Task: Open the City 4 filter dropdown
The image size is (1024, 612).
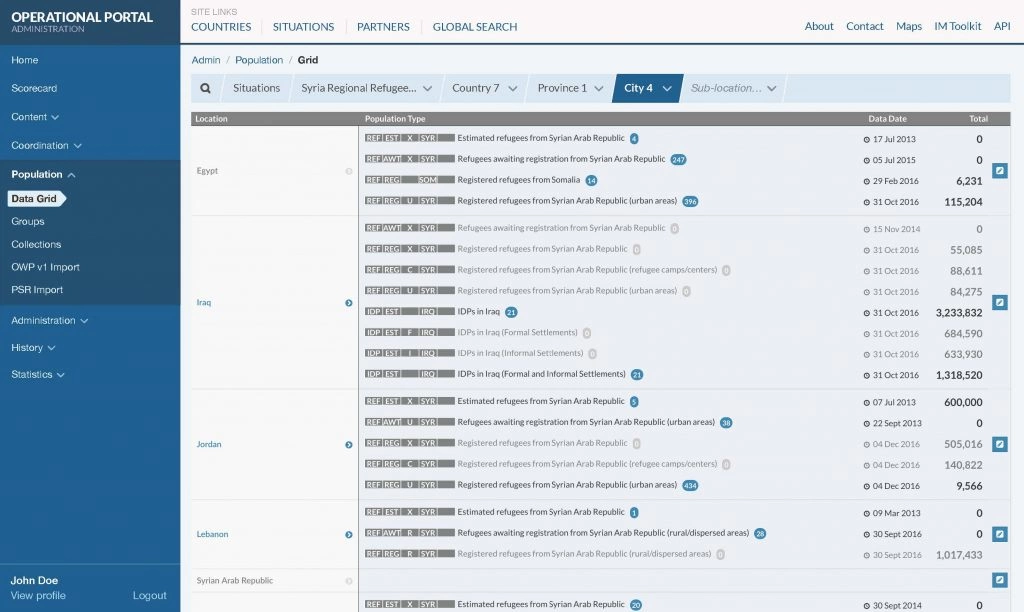Action: click(646, 88)
